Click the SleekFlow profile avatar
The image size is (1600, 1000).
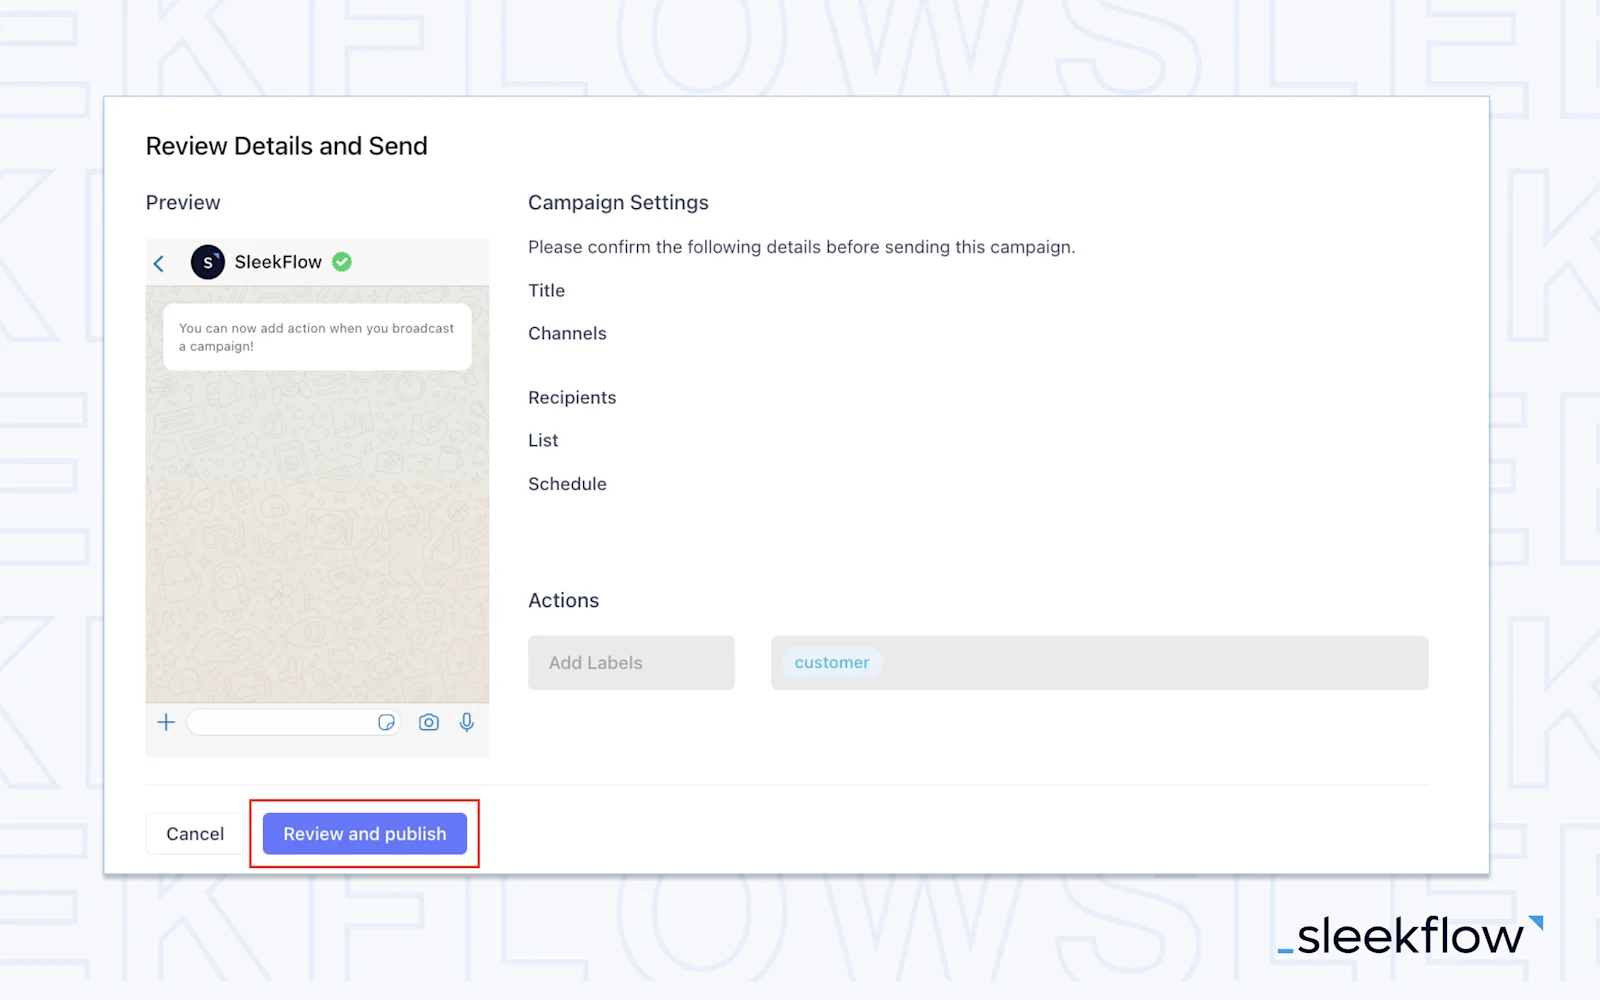click(x=208, y=262)
